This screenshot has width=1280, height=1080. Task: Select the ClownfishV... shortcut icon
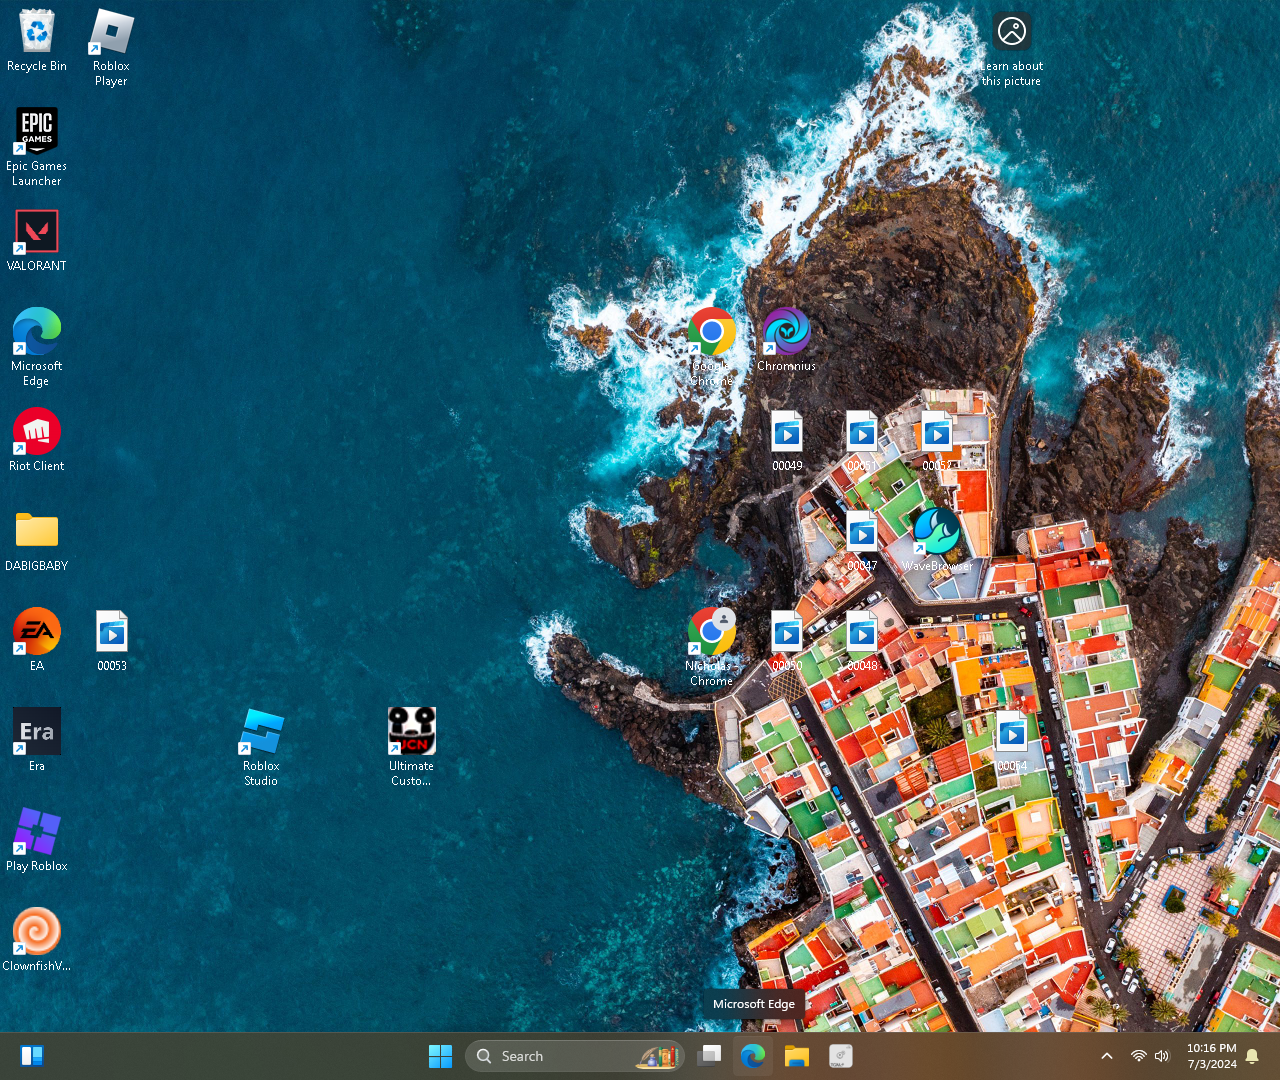[37, 941]
